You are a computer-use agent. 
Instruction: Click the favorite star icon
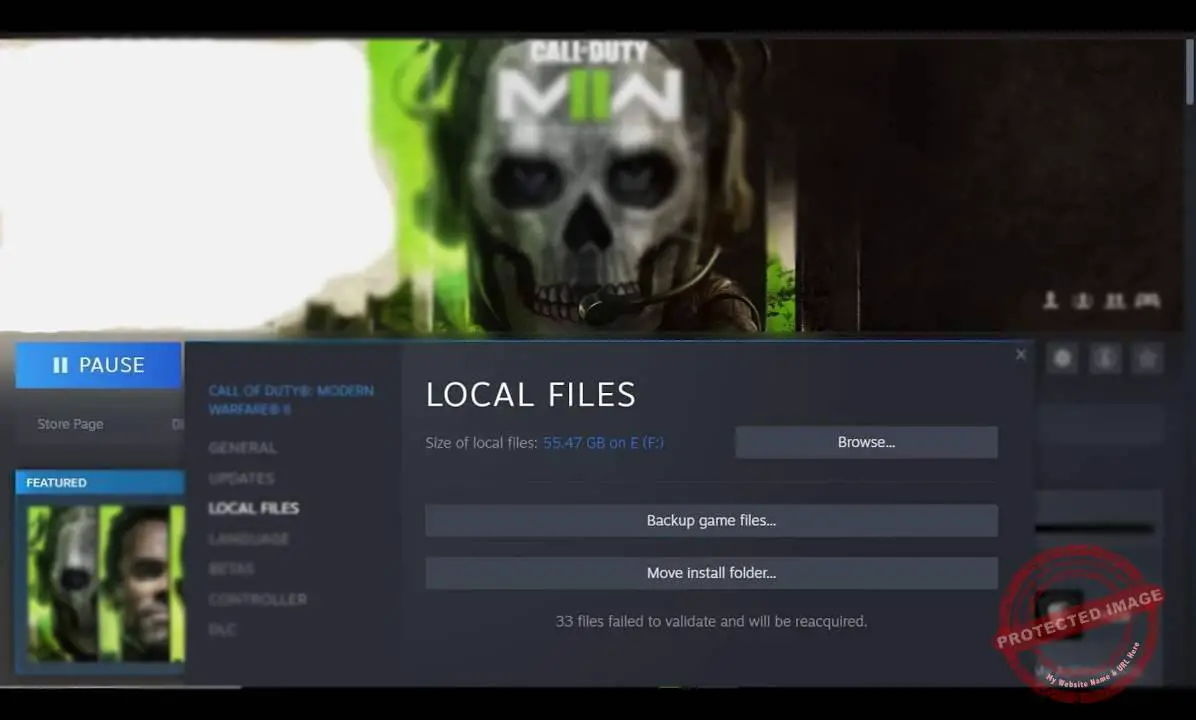(1149, 358)
